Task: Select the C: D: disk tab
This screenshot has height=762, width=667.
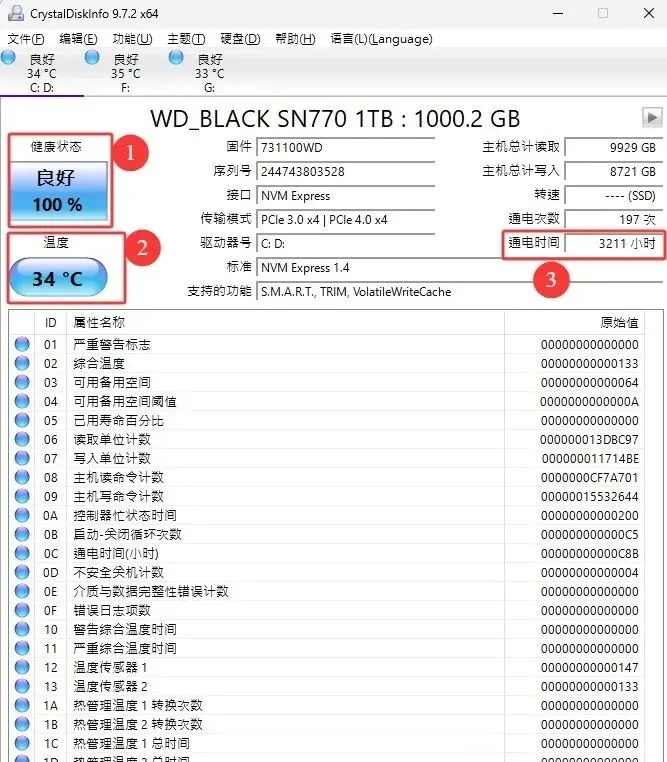Action: tap(42, 73)
